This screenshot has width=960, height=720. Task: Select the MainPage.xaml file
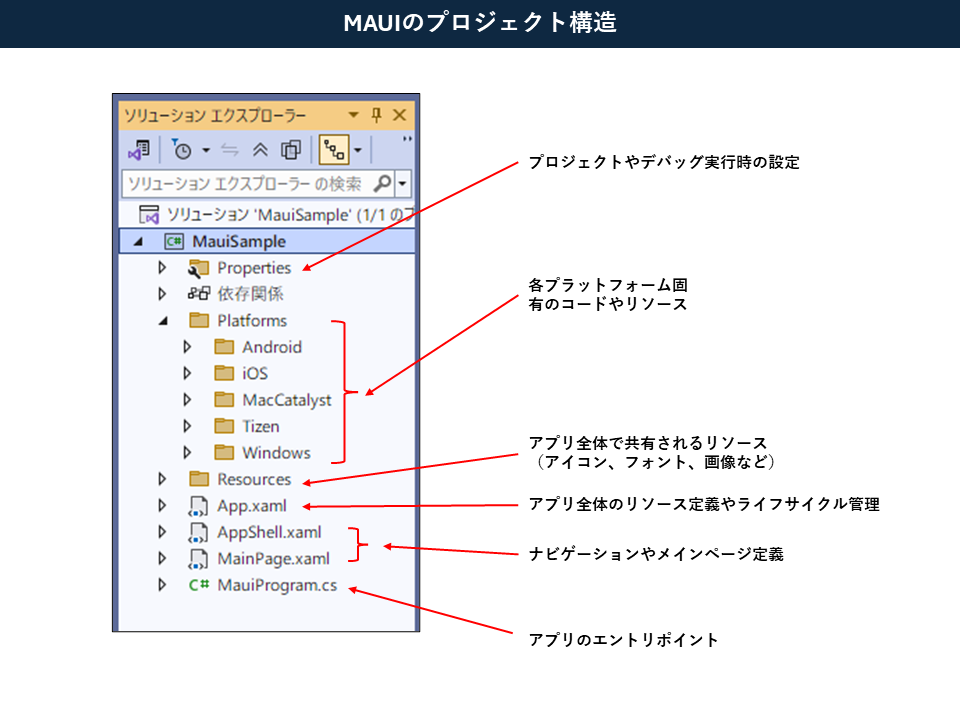(x=273, y=559)
